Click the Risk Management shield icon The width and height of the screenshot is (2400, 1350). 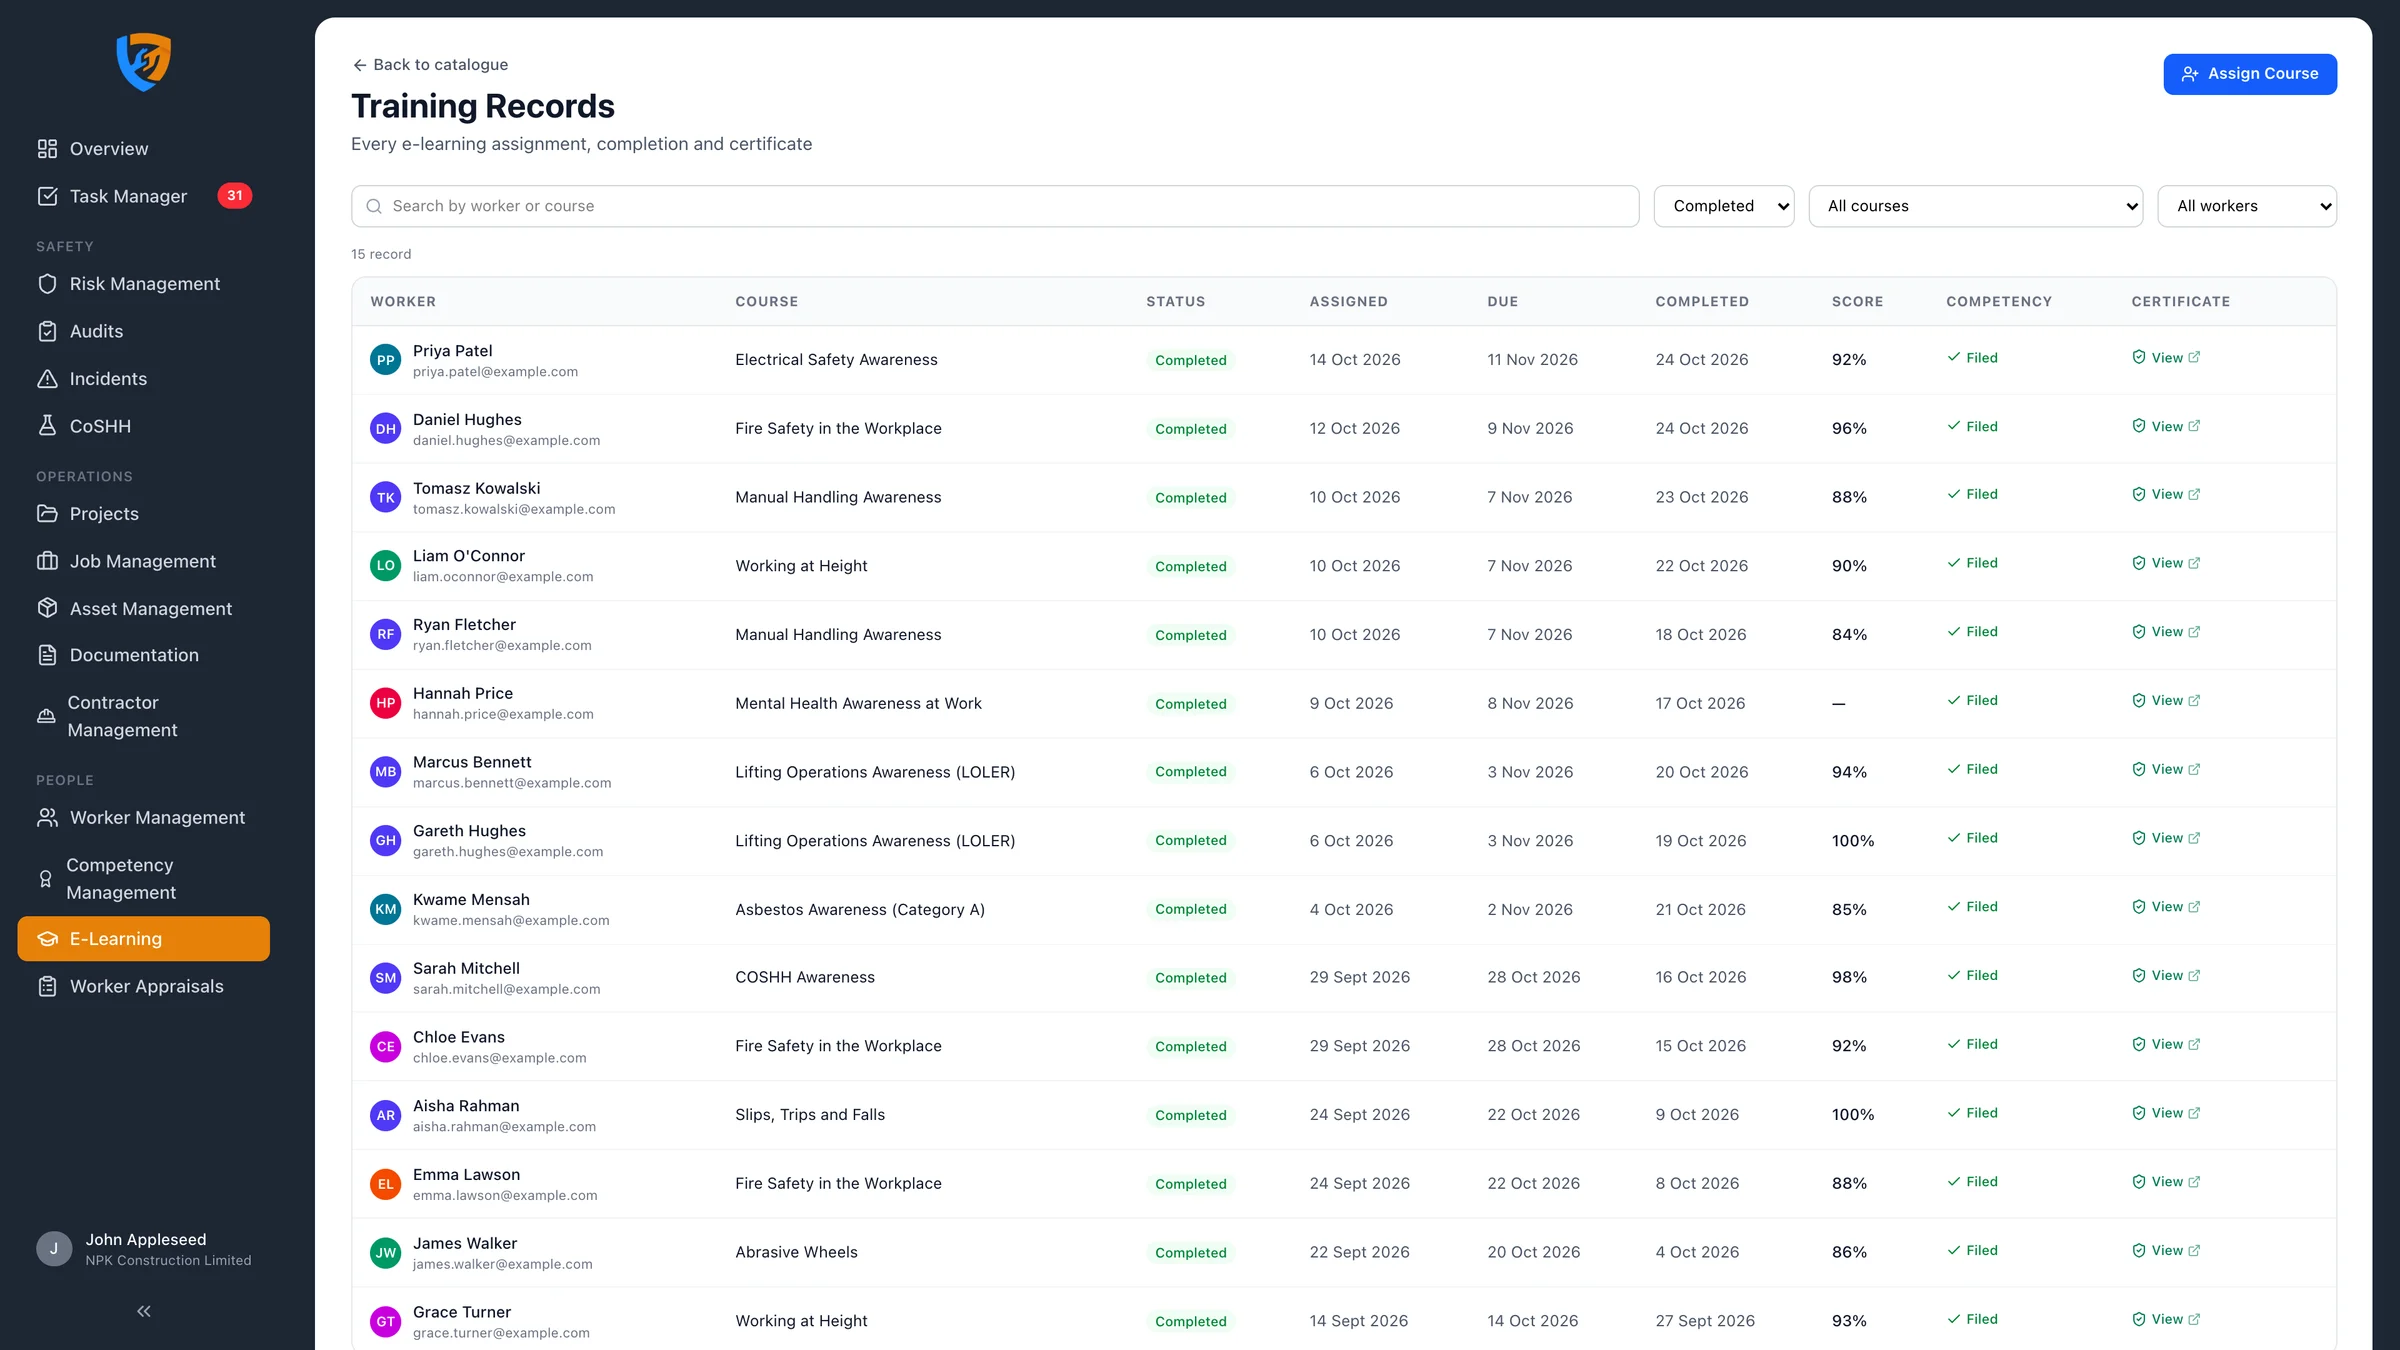click(x=47, y=284)
